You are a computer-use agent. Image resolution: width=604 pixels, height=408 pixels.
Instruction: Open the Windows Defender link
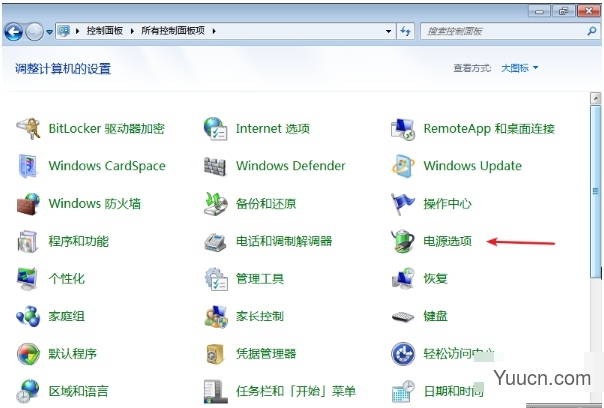(291, 166)
